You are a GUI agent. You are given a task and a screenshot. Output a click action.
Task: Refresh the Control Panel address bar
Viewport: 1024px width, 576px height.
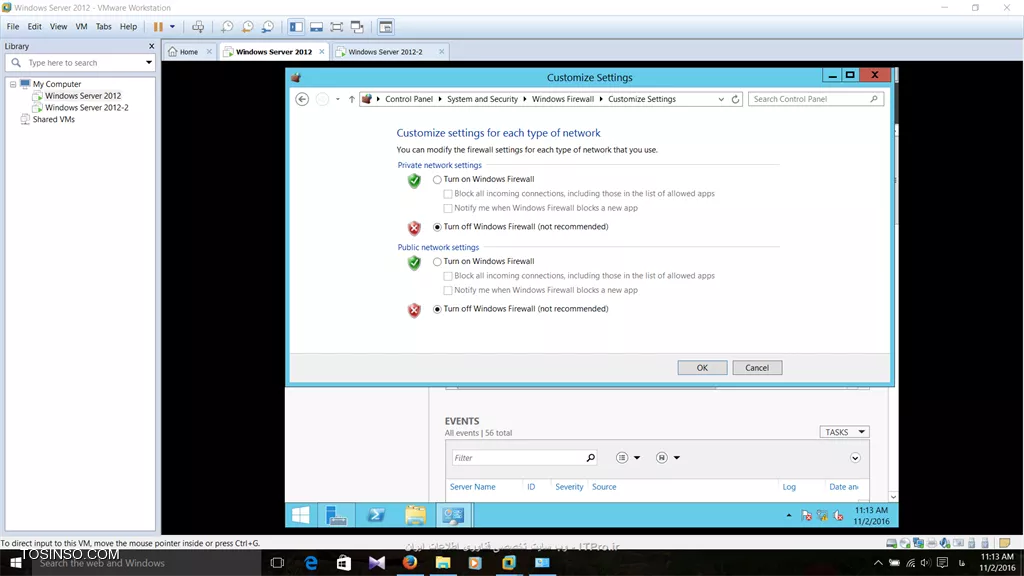[x=735, y=99]
